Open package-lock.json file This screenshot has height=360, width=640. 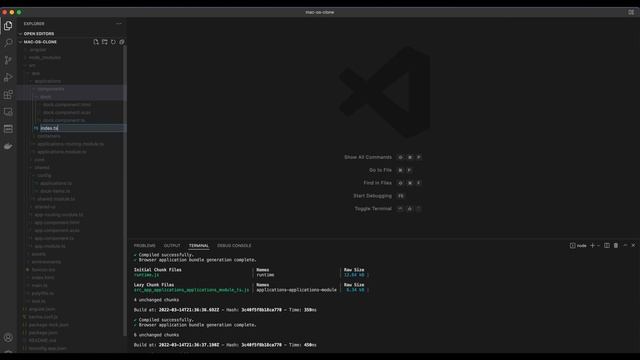49,325
